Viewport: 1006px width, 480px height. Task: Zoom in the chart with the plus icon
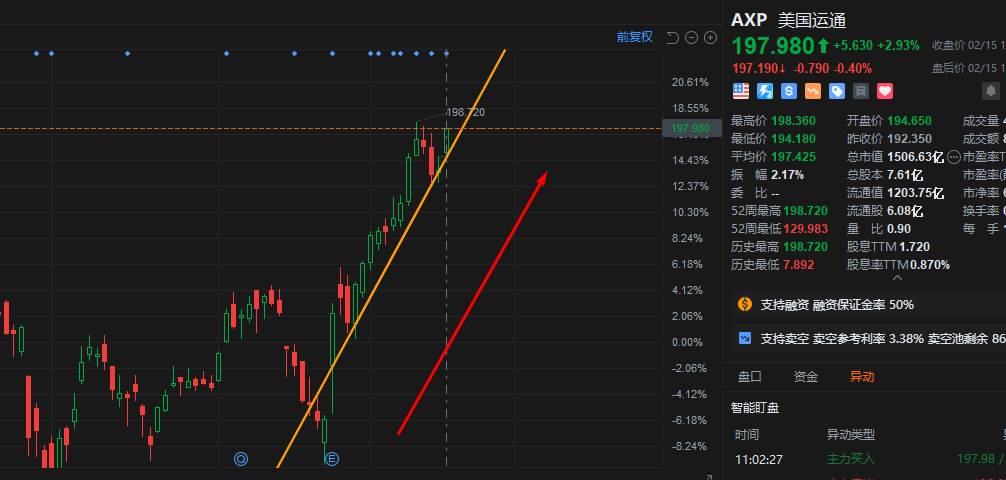coord(710,37)
